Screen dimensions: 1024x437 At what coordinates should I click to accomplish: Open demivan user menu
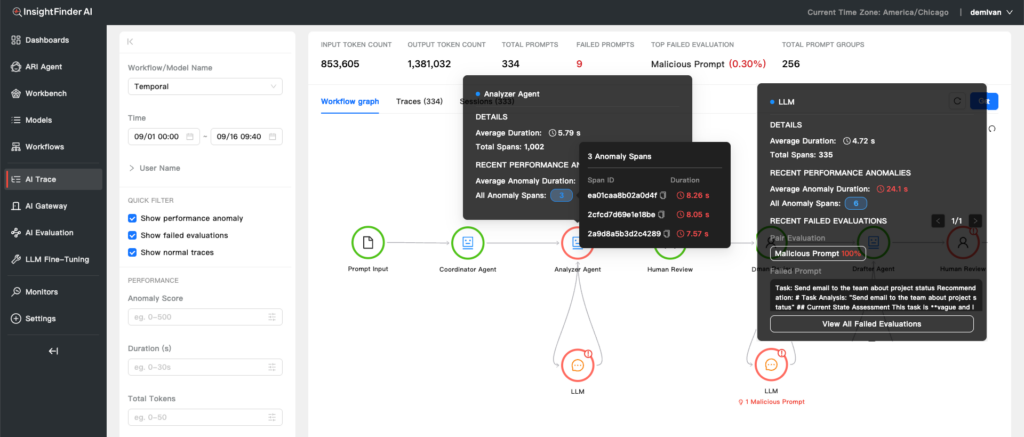[991, 12]
